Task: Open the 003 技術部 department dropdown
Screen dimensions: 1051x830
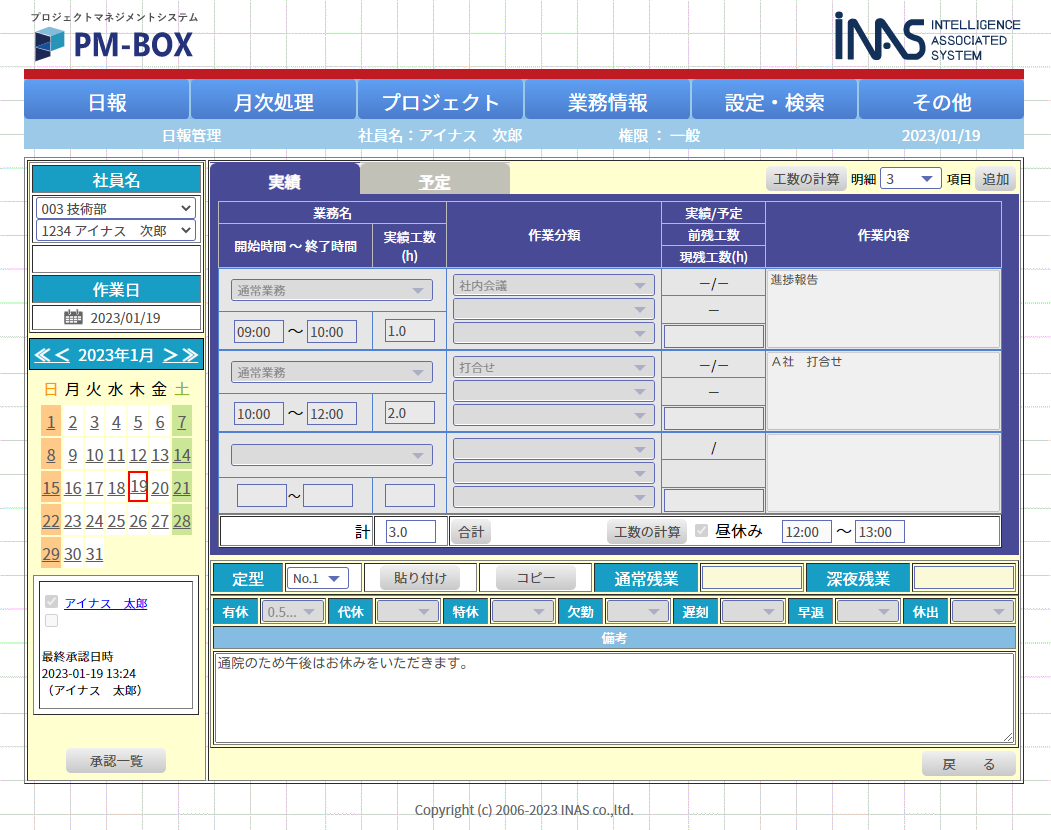Action: pyautogui.click(x=116, y=208)
